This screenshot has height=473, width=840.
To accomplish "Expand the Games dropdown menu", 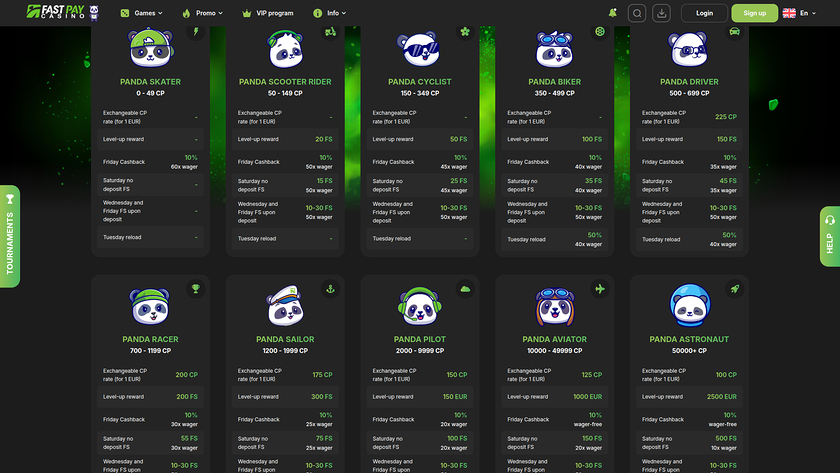I will pos(141,13).
